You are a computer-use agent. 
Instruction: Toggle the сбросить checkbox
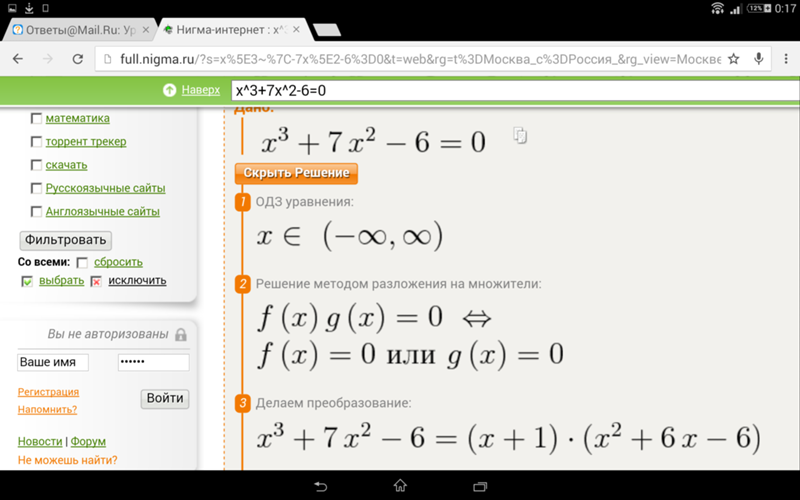(x=82, y=263)
